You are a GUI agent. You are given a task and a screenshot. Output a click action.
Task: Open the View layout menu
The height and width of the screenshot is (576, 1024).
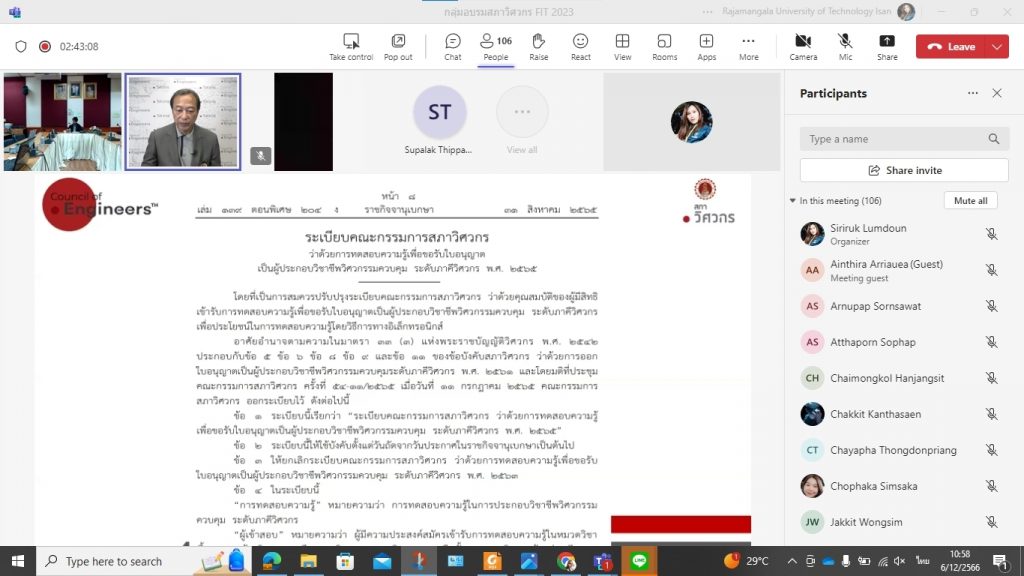coord(622,46)
